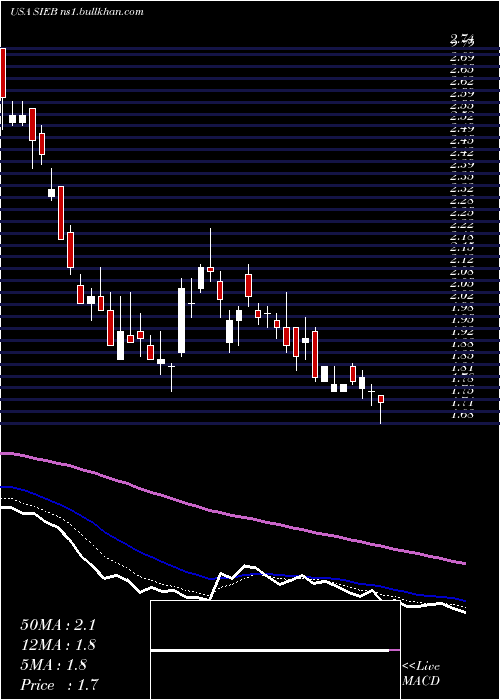500x700 pixels.
Task: Click the last red candle at far right
Action: pyautogui.click(x=381, y=399)
